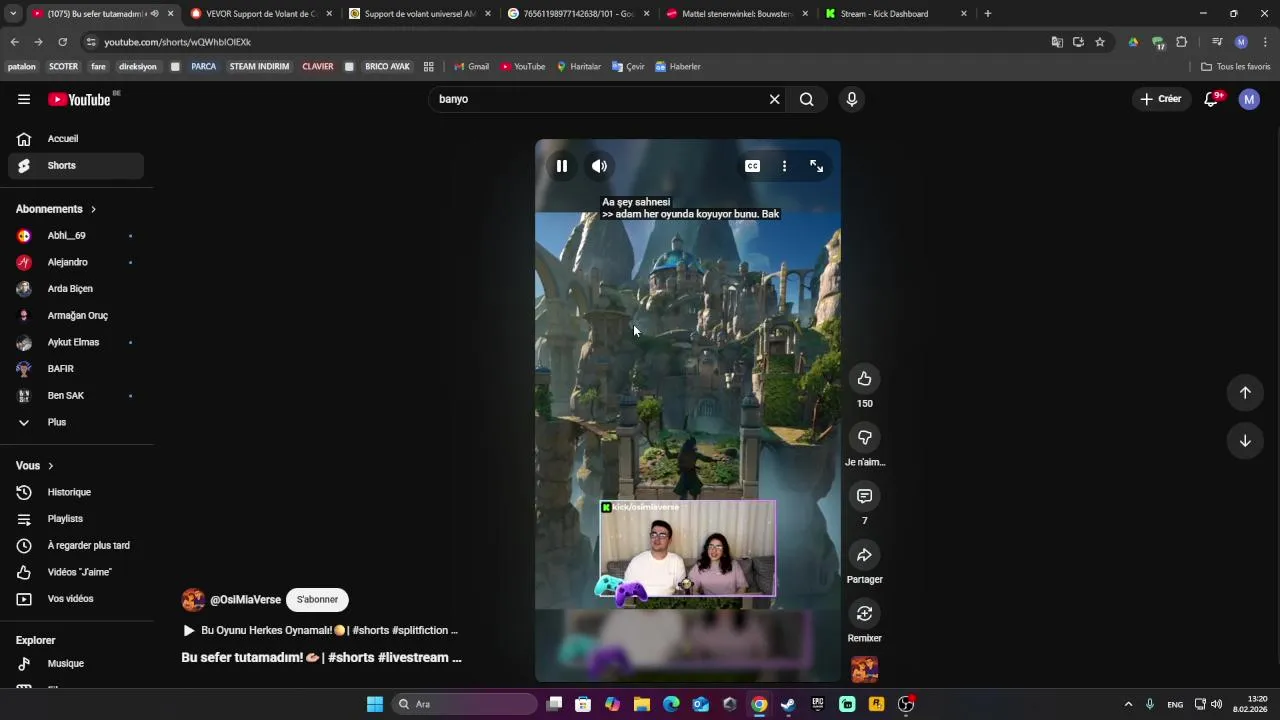Viewport: 1280px width, 720px height.
Task: Share this Short via Partager
Action: [x=864, y=555]
